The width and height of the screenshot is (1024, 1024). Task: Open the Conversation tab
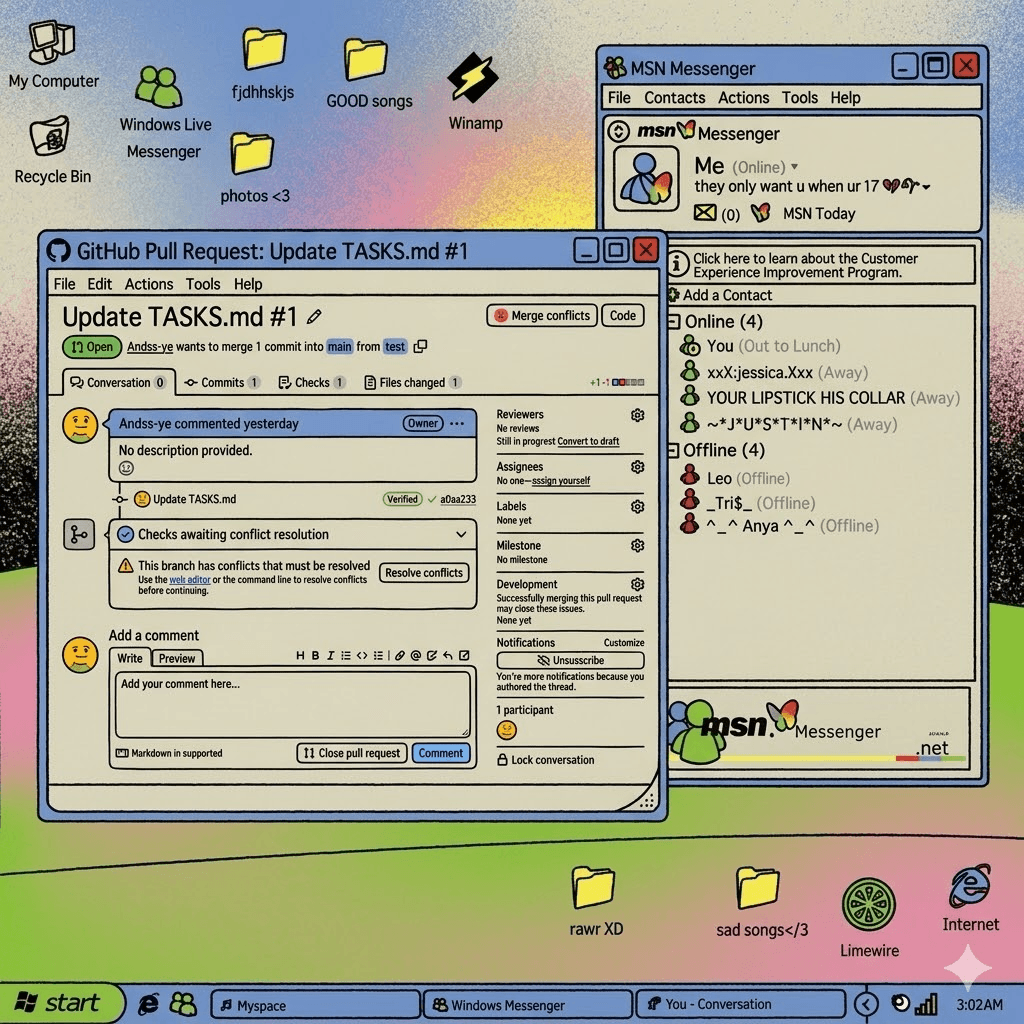119,382
